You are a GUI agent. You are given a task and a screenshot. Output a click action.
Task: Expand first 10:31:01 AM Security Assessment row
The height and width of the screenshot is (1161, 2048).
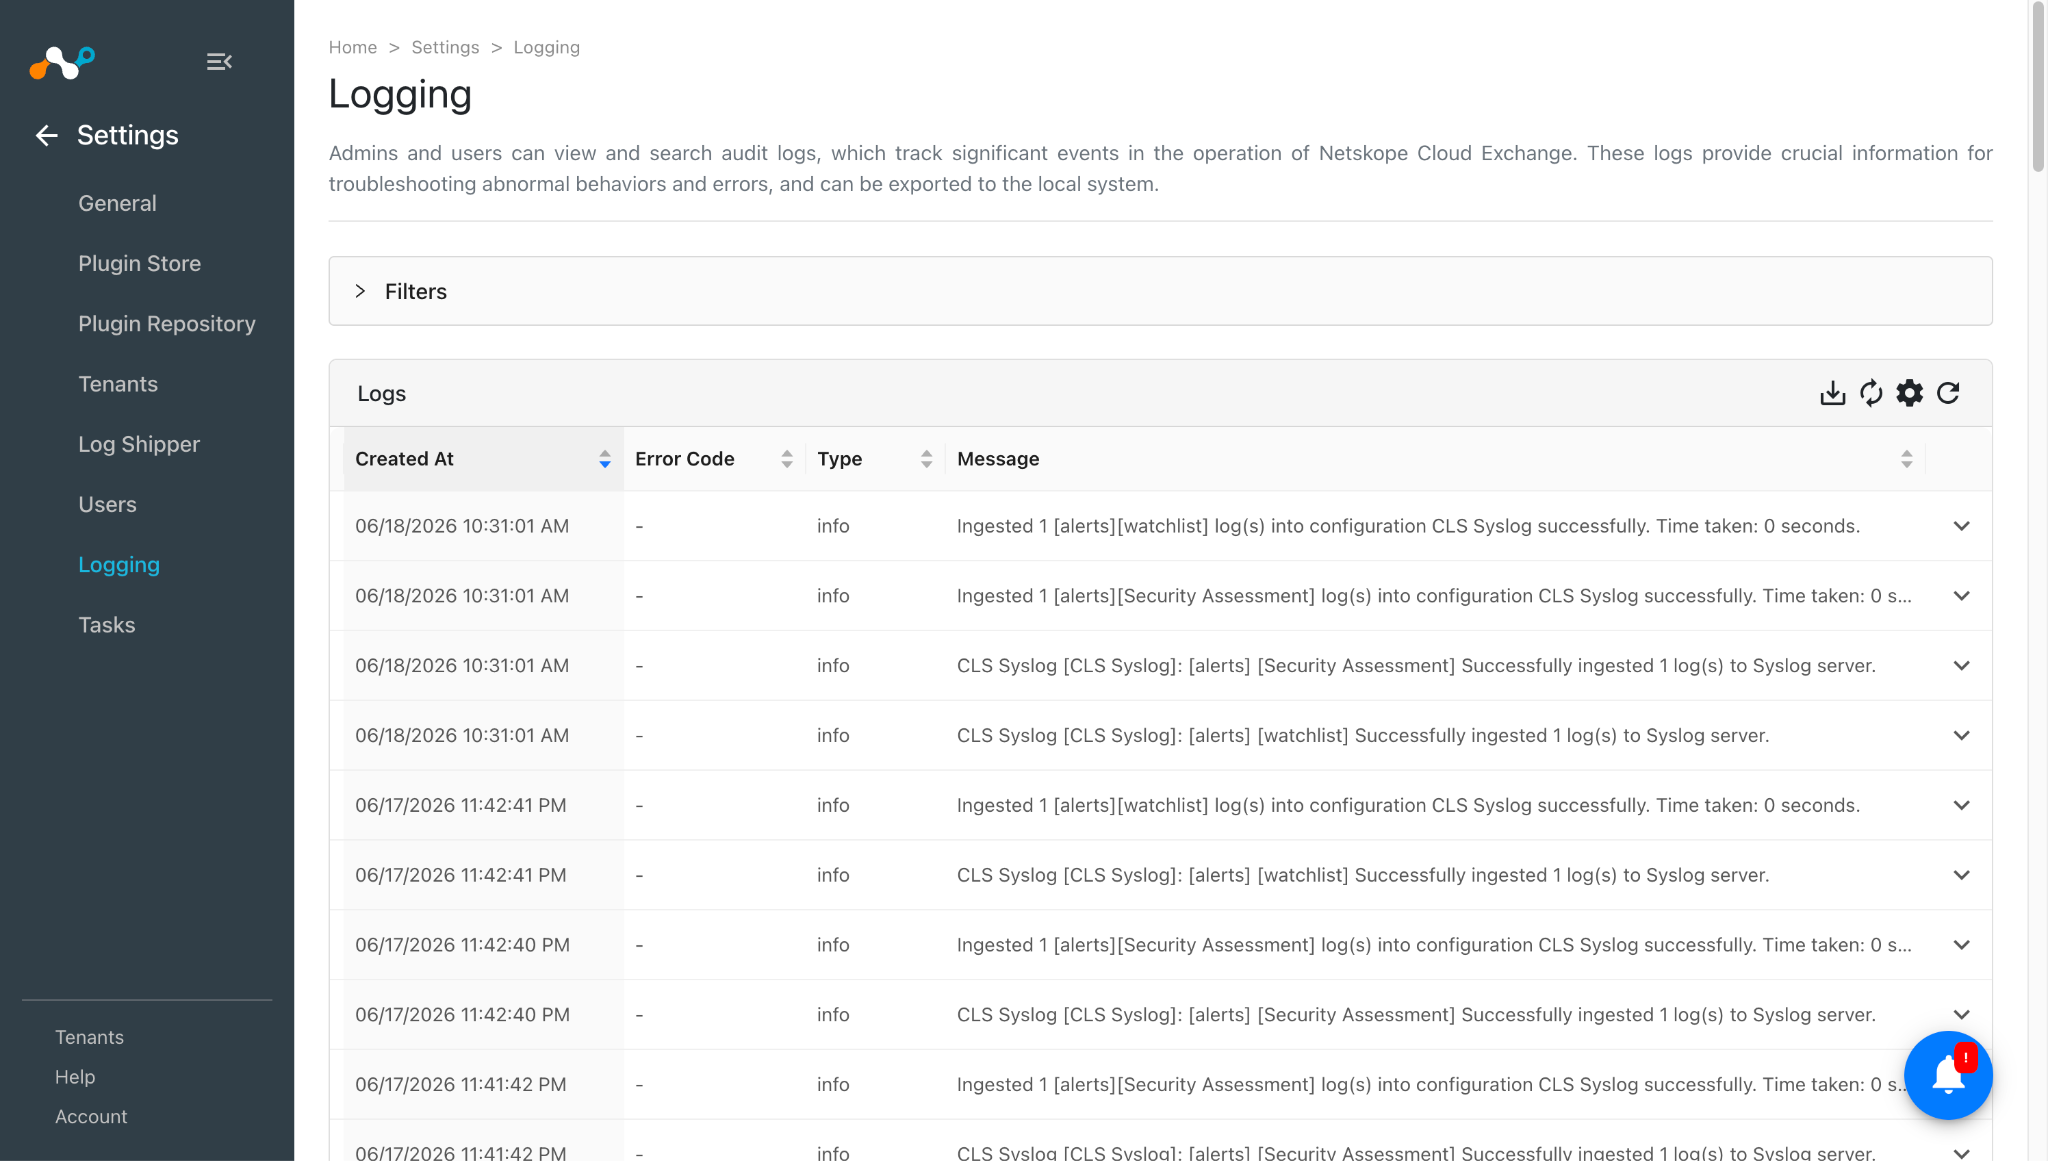point(1961,596)
